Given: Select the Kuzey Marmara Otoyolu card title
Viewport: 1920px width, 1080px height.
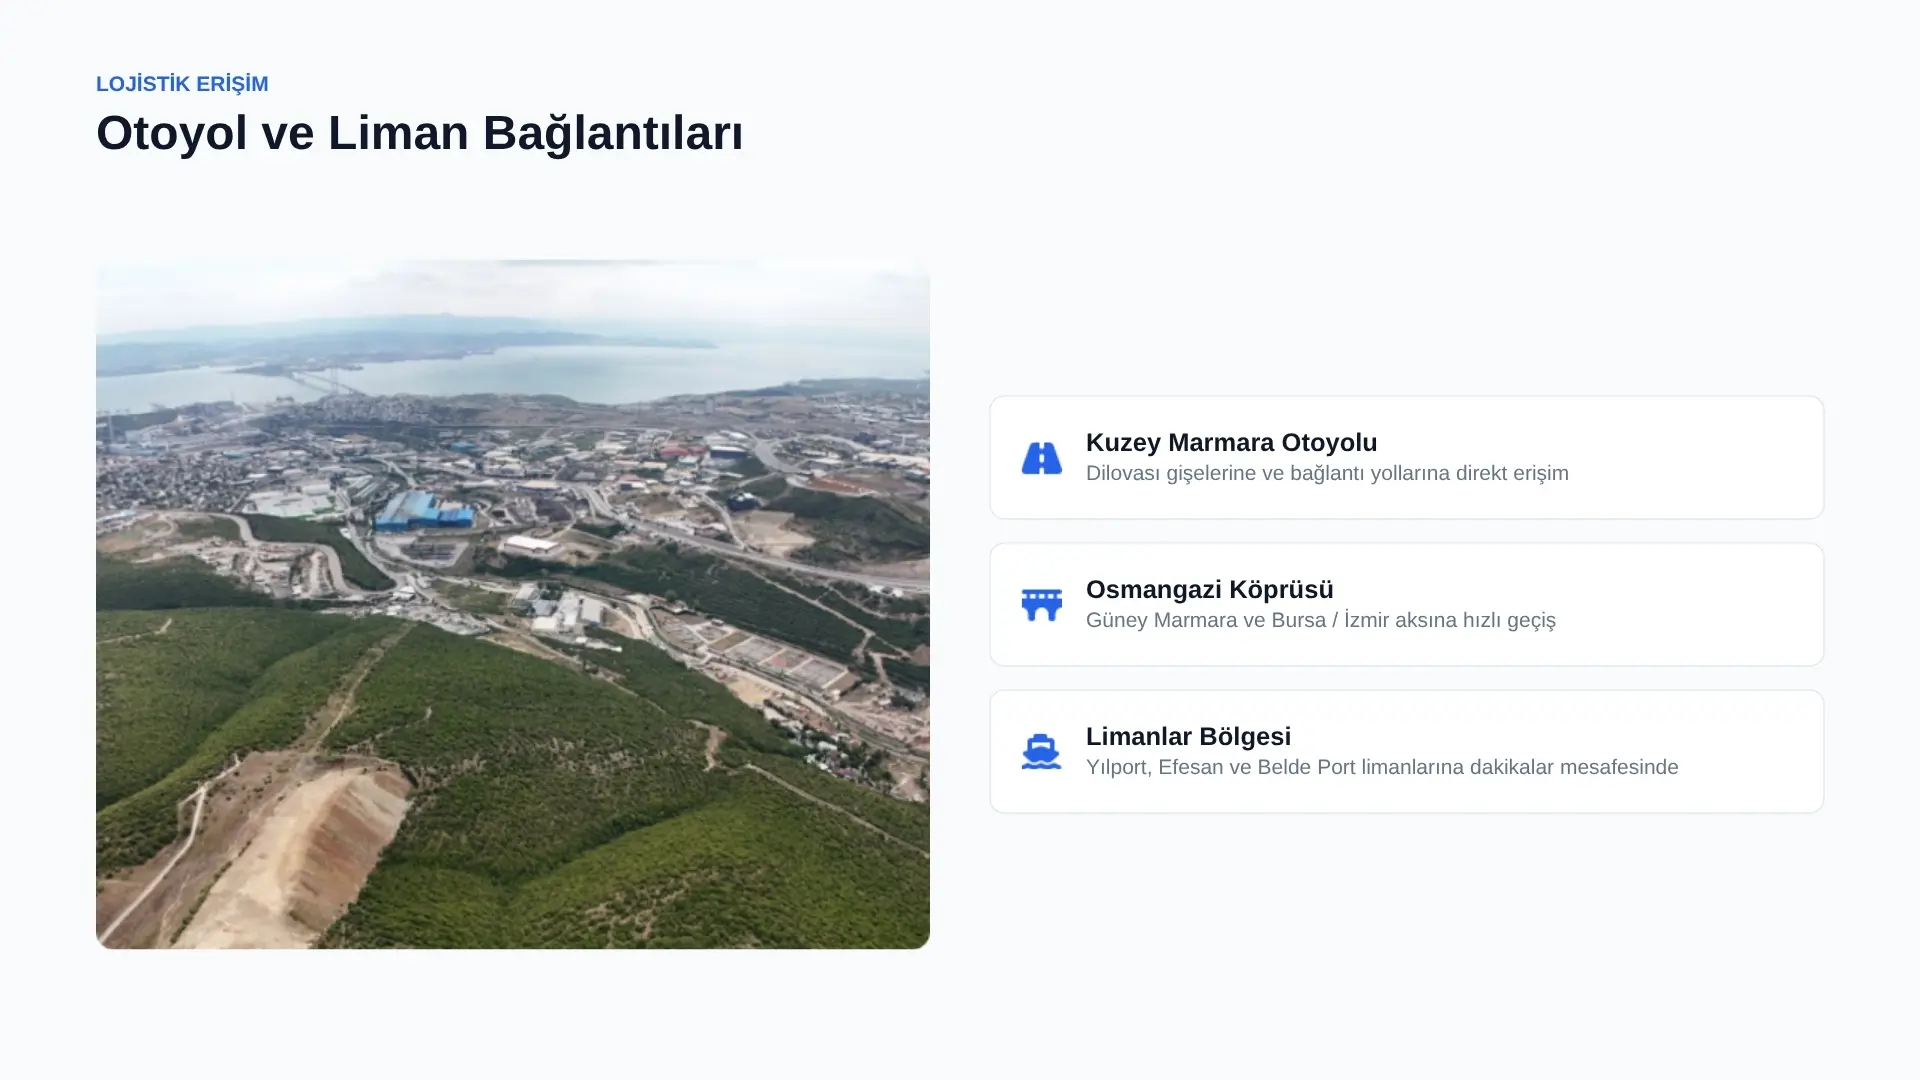Looking at the screenshot, I should pyautogui.click(x=1231, y=442).
